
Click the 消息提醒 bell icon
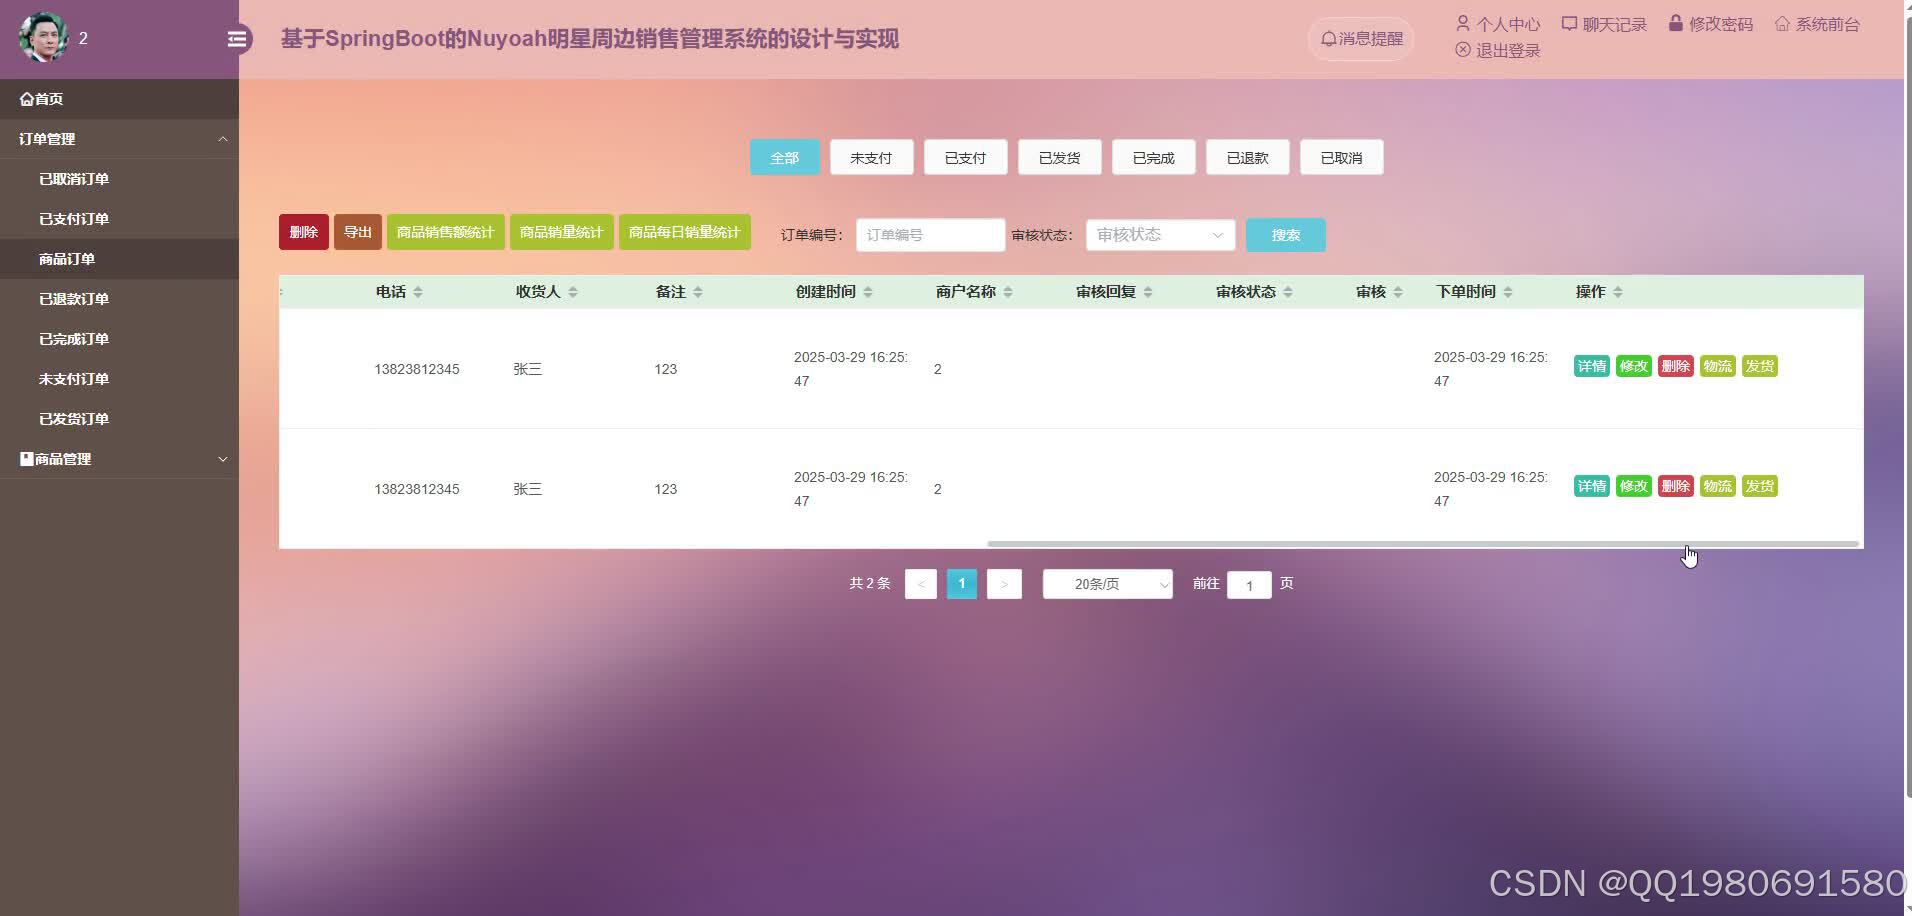click(1330, 38)
